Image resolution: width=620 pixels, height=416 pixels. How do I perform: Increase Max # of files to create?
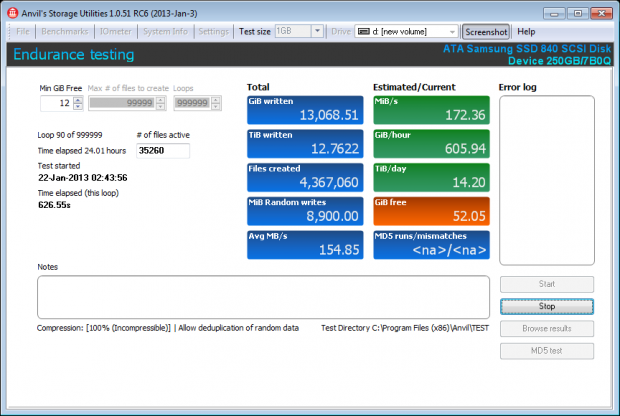(161, 100)
